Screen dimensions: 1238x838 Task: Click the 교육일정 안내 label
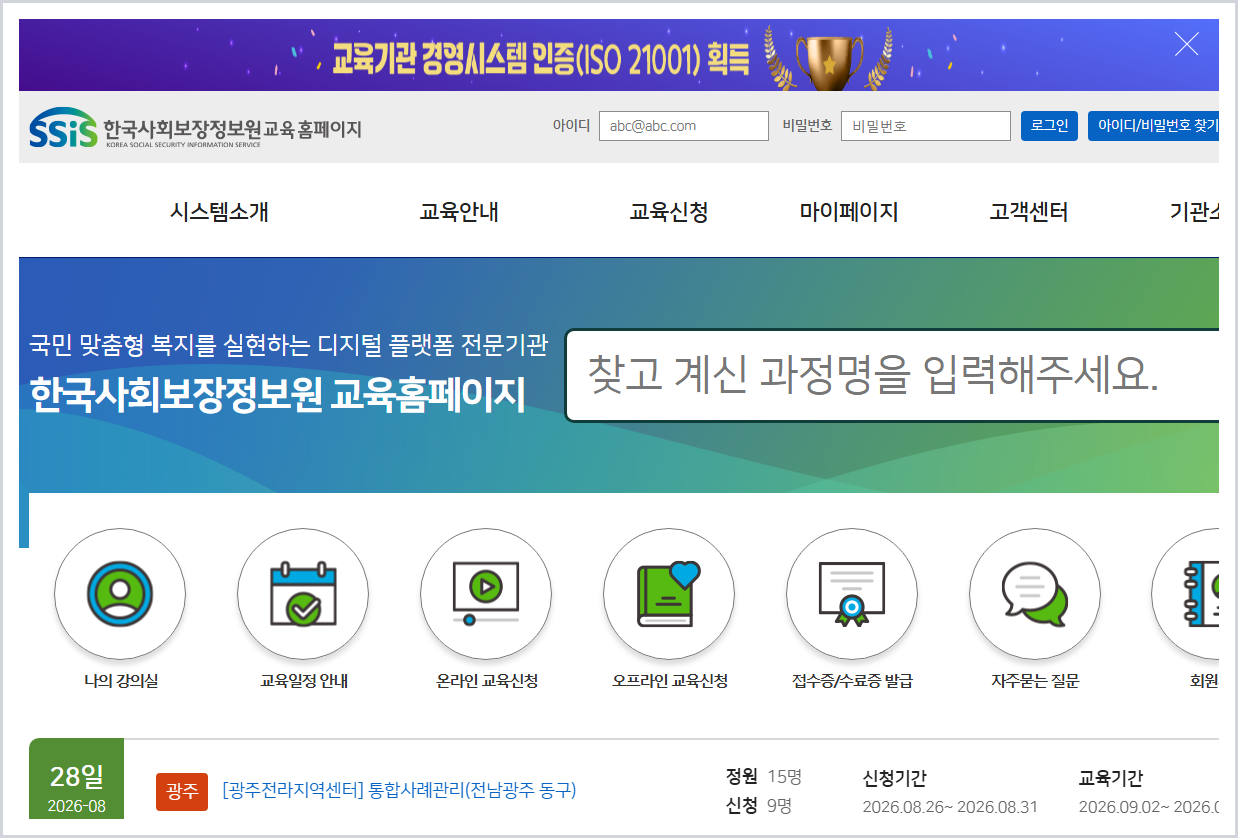pyautogui.click(x=304, y=682)
